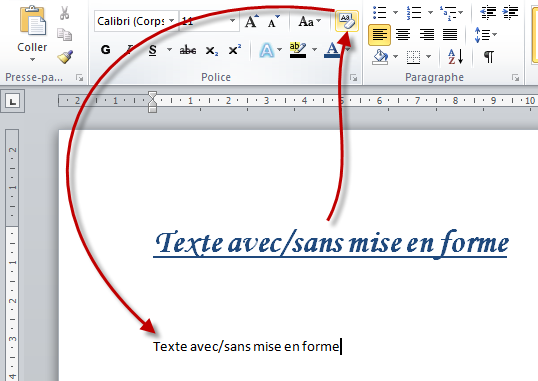
Task: Click the Coller paste clipboard icon
Action: (32, 21)
